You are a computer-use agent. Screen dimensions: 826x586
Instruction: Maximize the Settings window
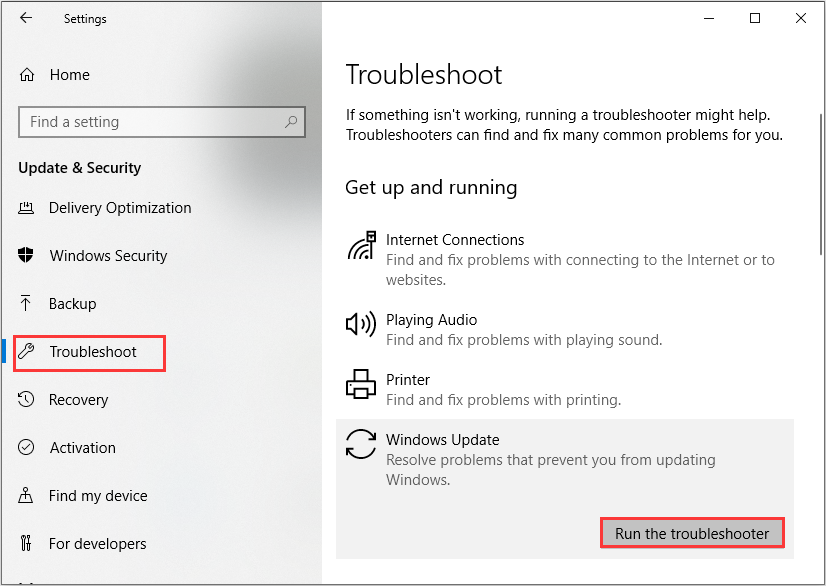pyautogui.click(x=755, y=18)
